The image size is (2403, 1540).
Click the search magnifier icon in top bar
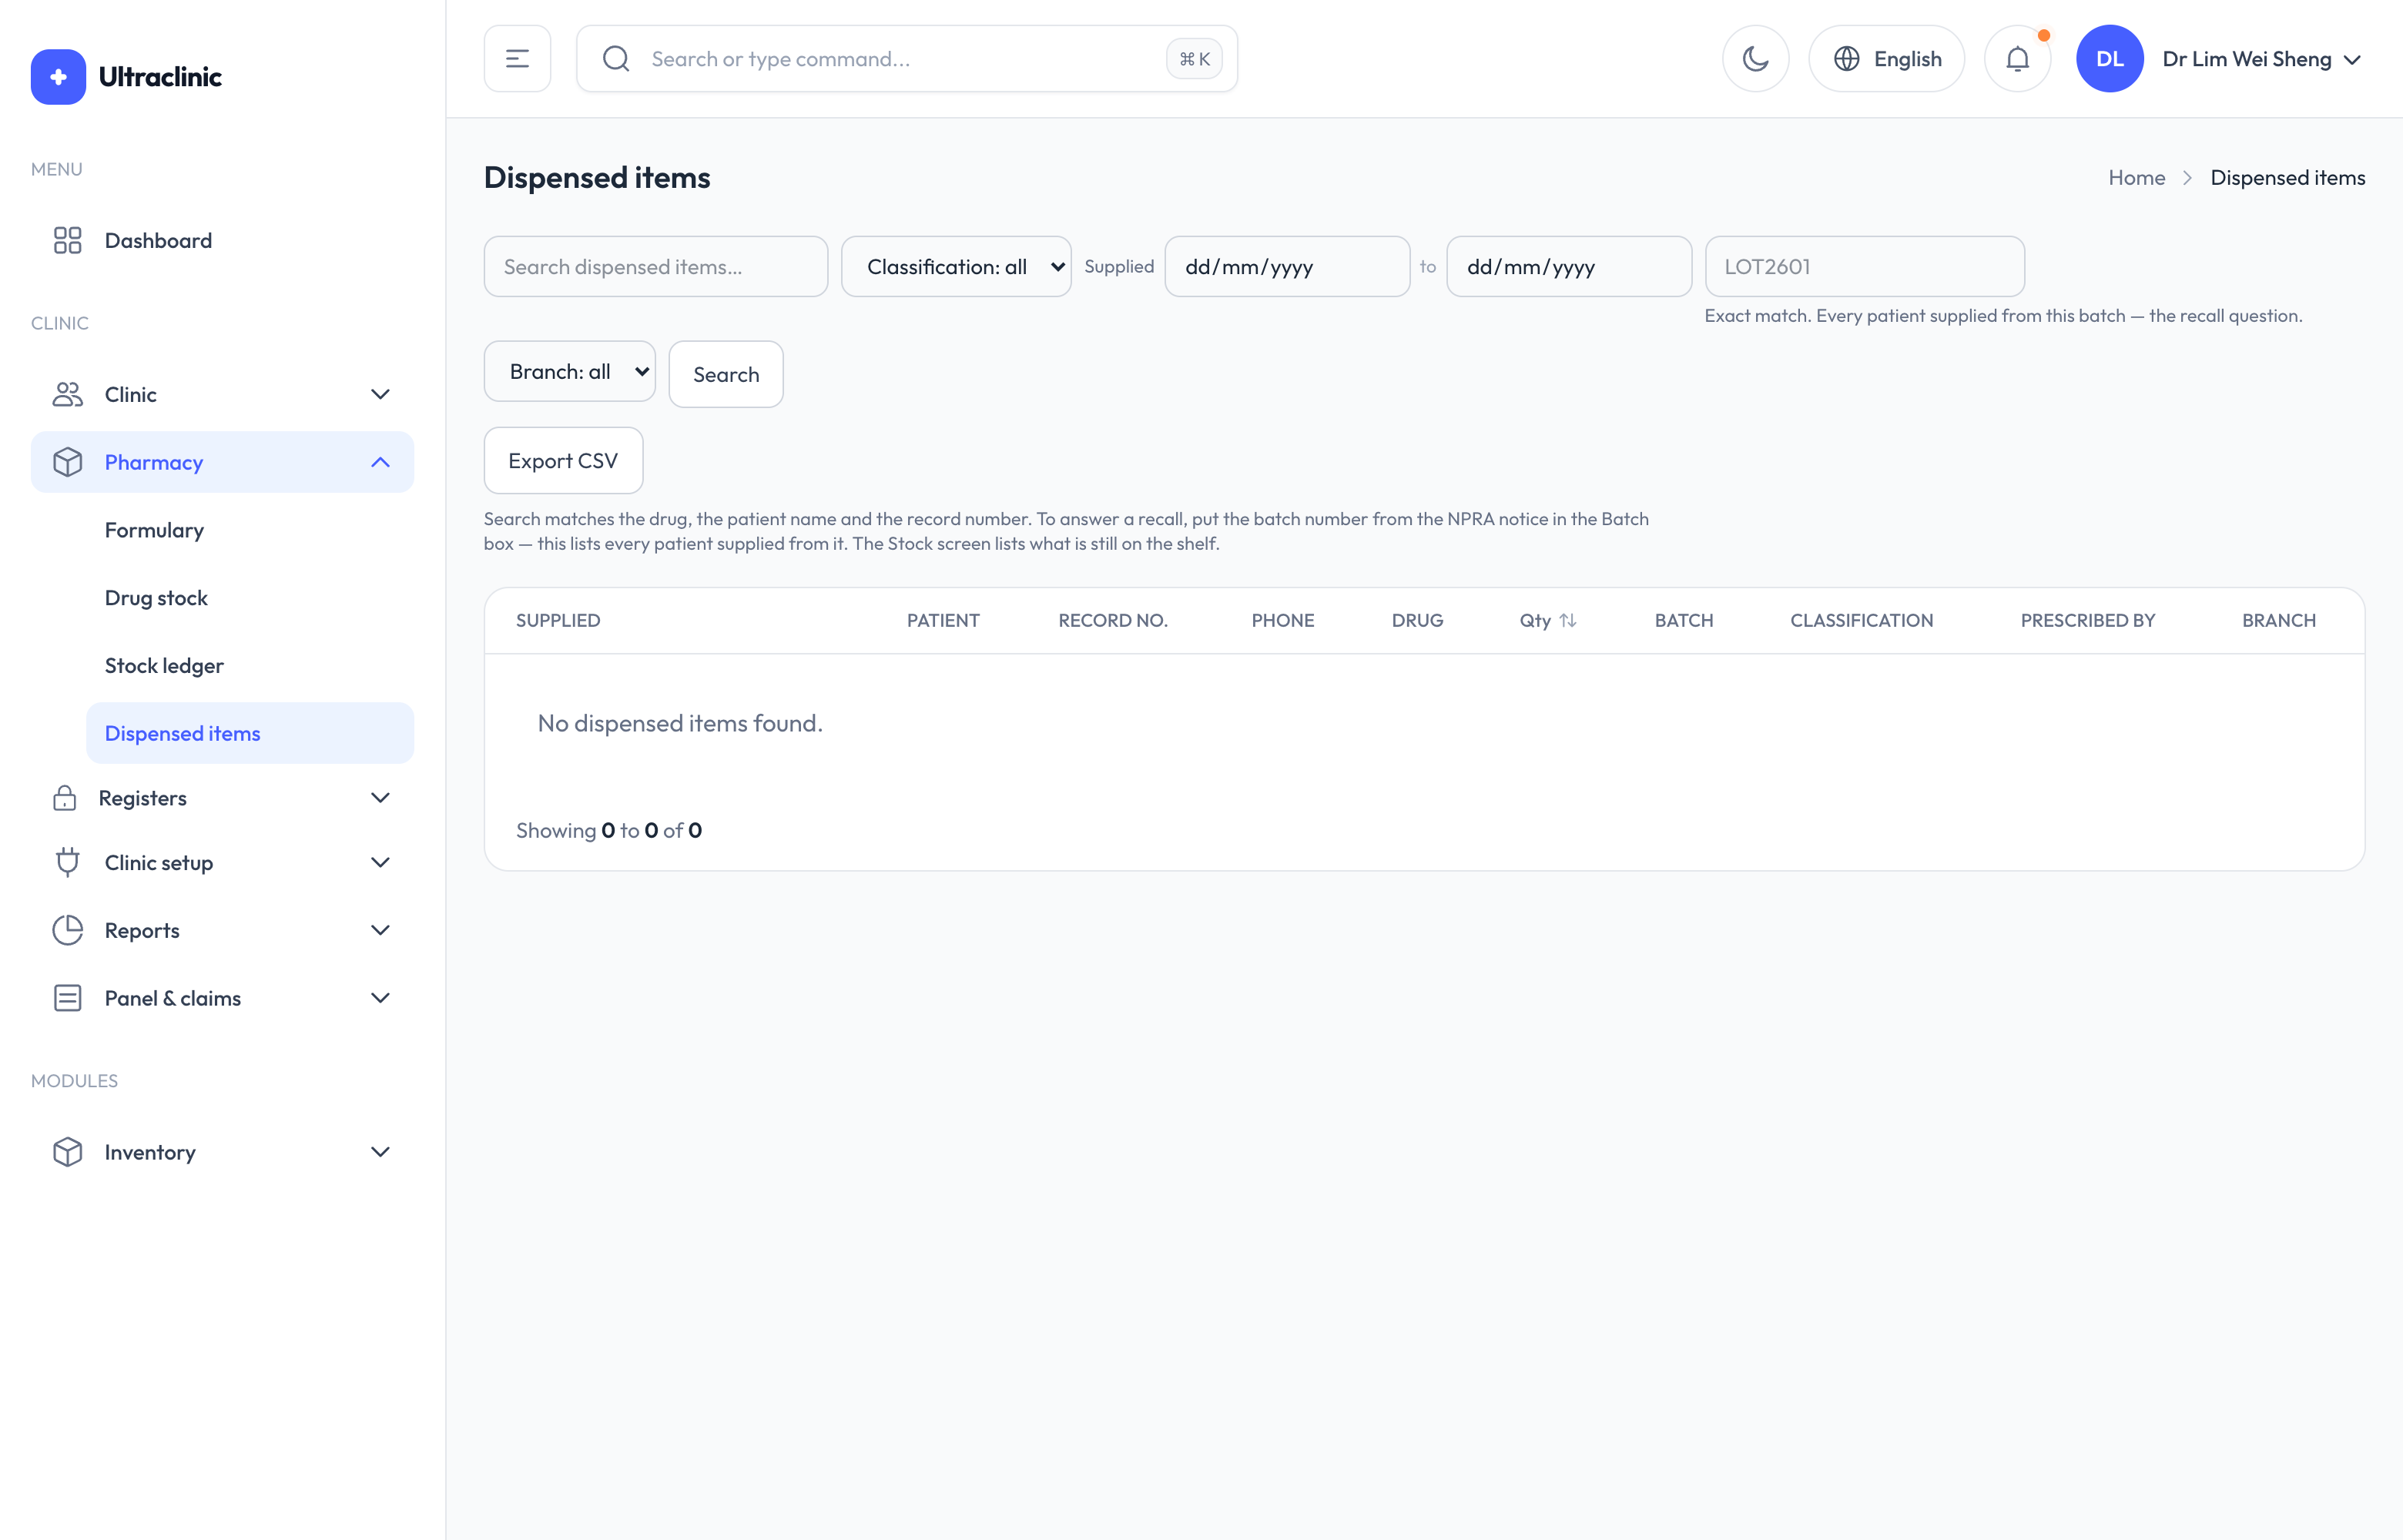point(616,59)
